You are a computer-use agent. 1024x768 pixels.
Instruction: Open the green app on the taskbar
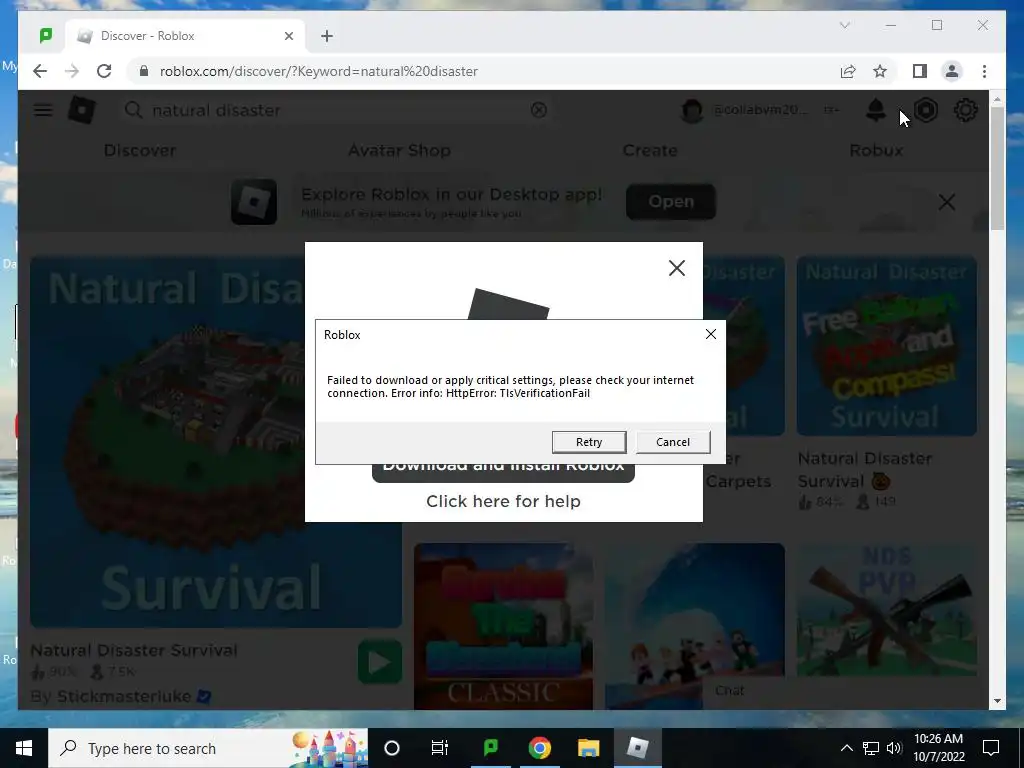click(490, 748)
